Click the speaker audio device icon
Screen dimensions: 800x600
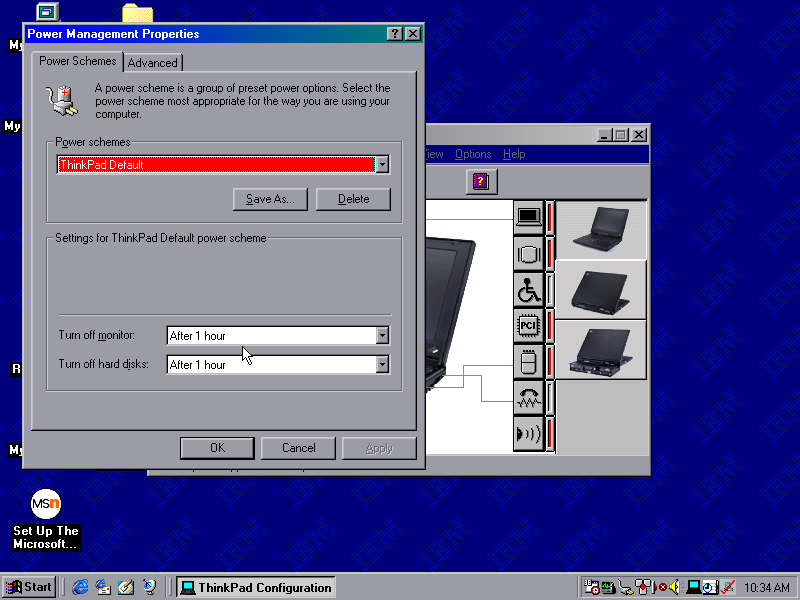pyautogui.click(x=528, y=434)
